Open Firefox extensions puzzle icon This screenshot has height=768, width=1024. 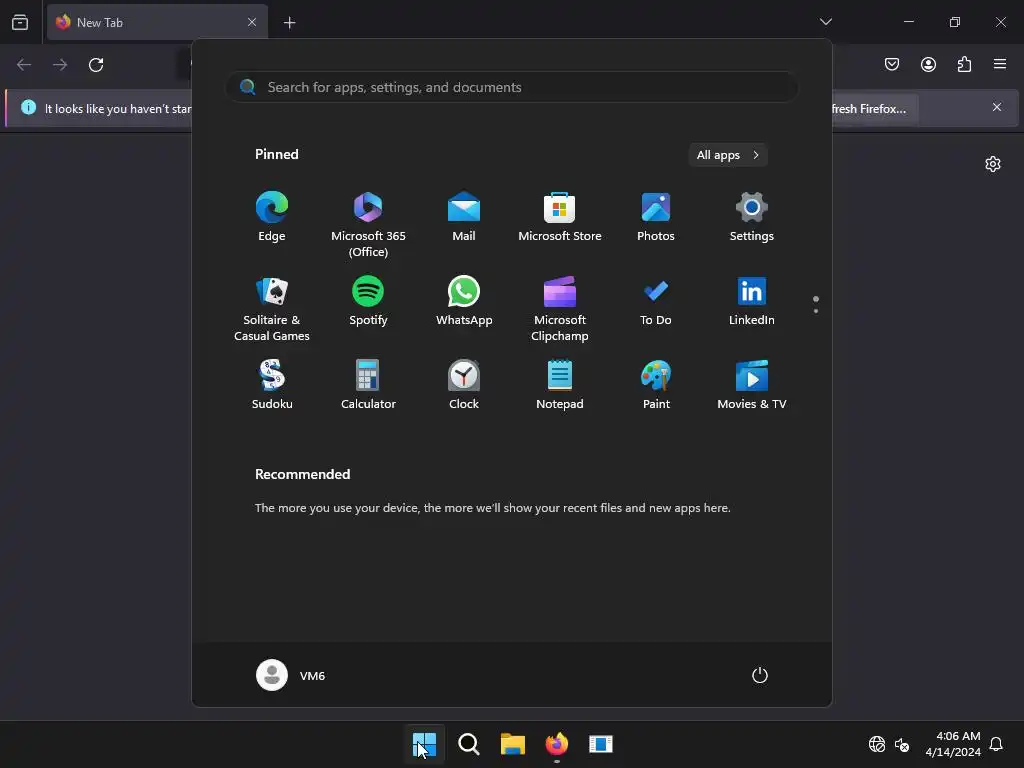click(964, 64)
